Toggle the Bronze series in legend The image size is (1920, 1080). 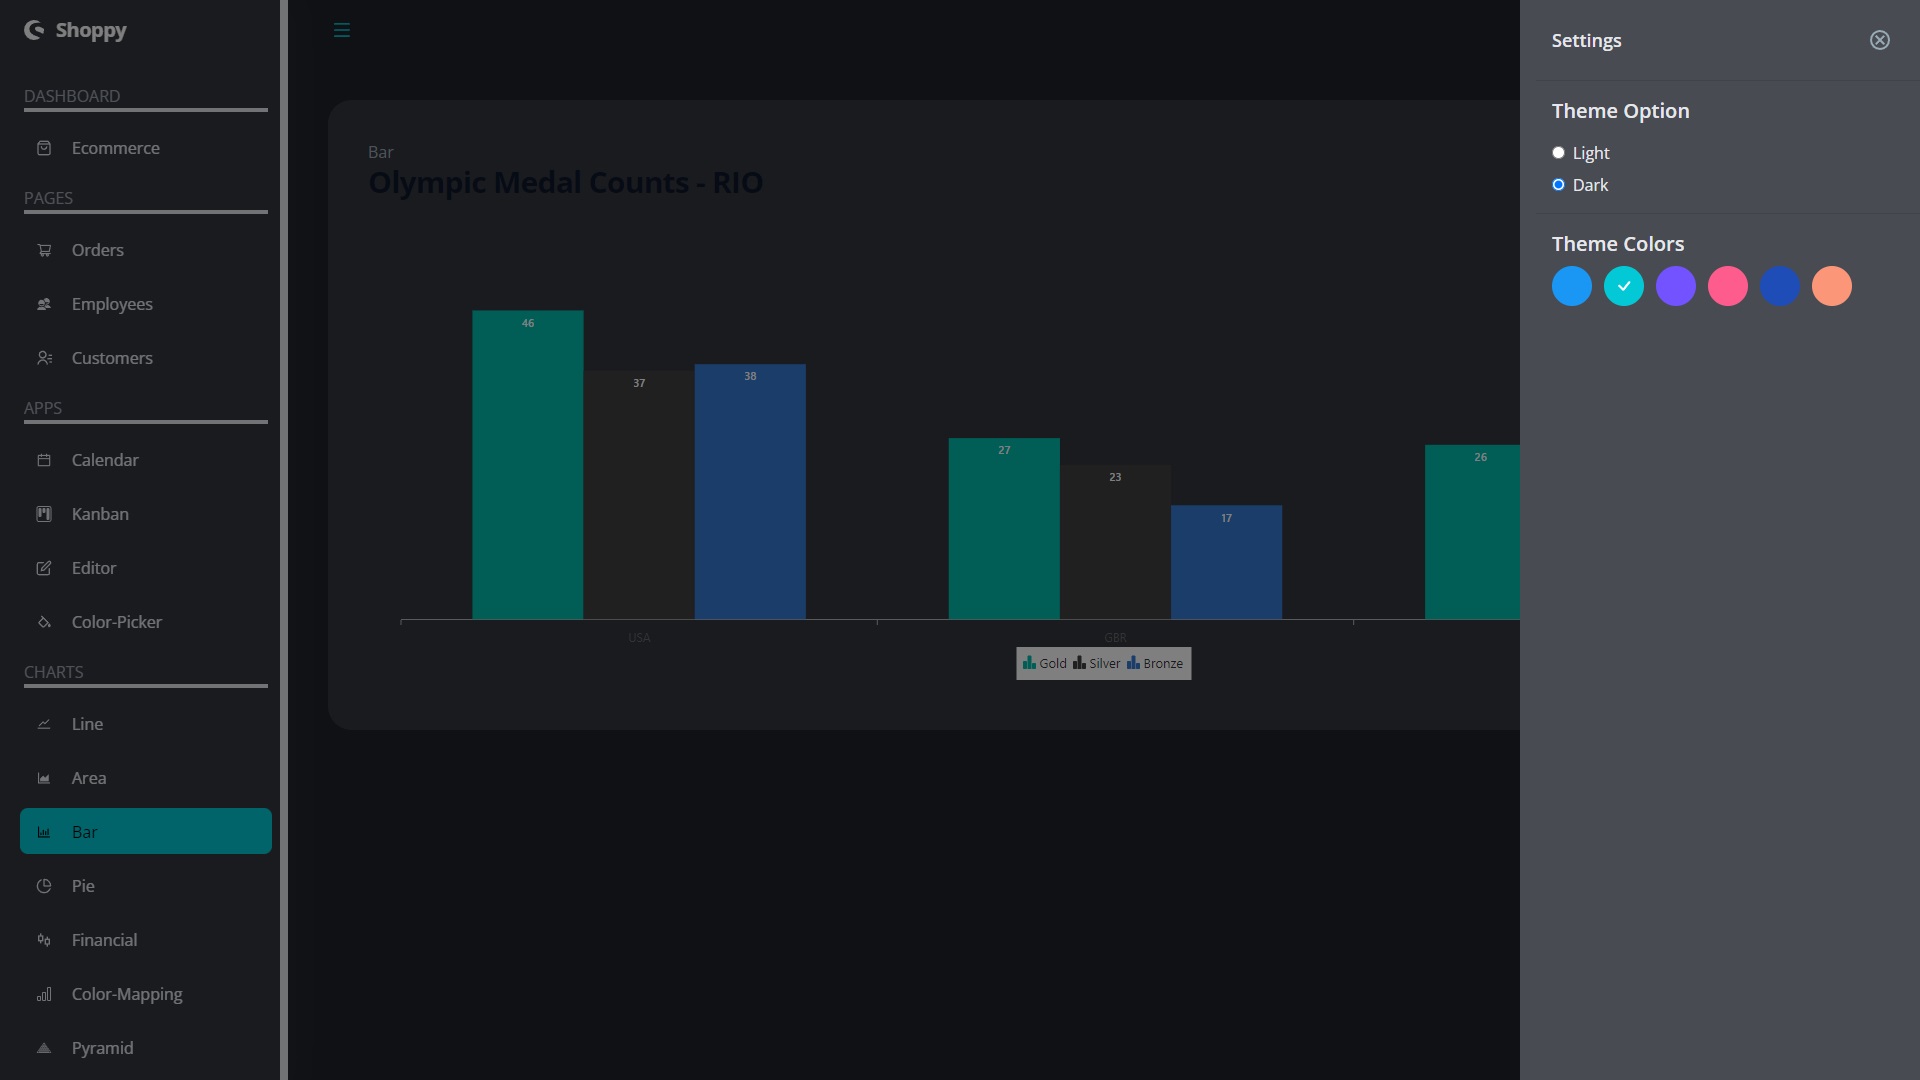pyautogui.click(x=1155, y=663)
